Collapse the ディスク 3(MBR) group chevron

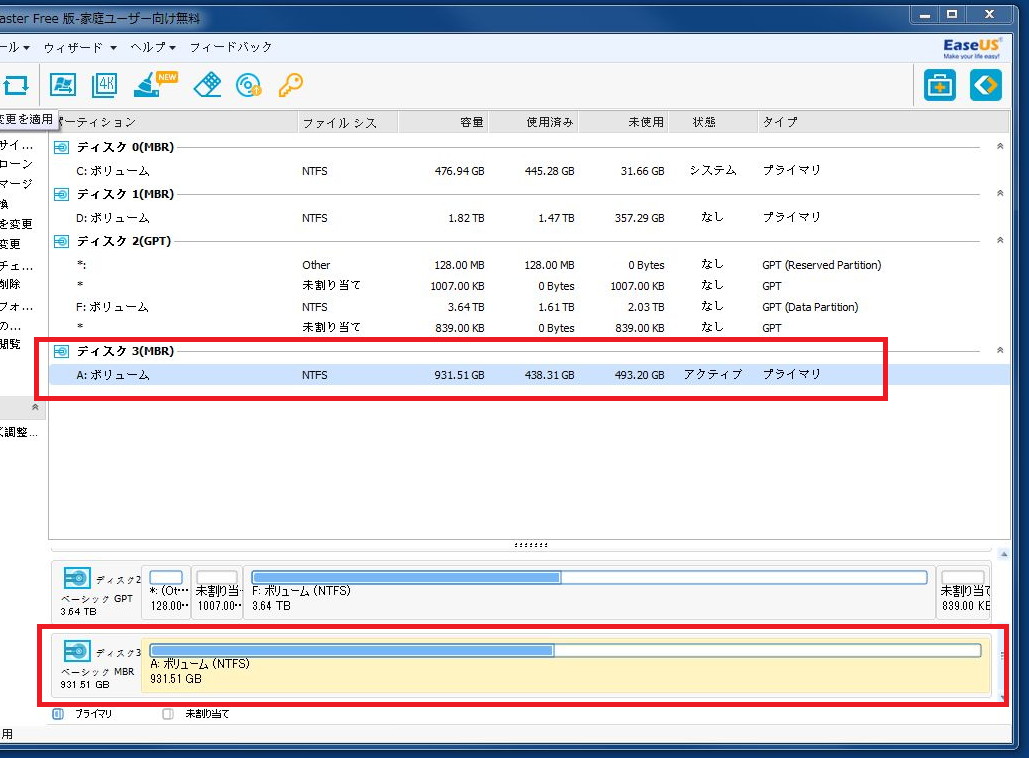[999, 350]
